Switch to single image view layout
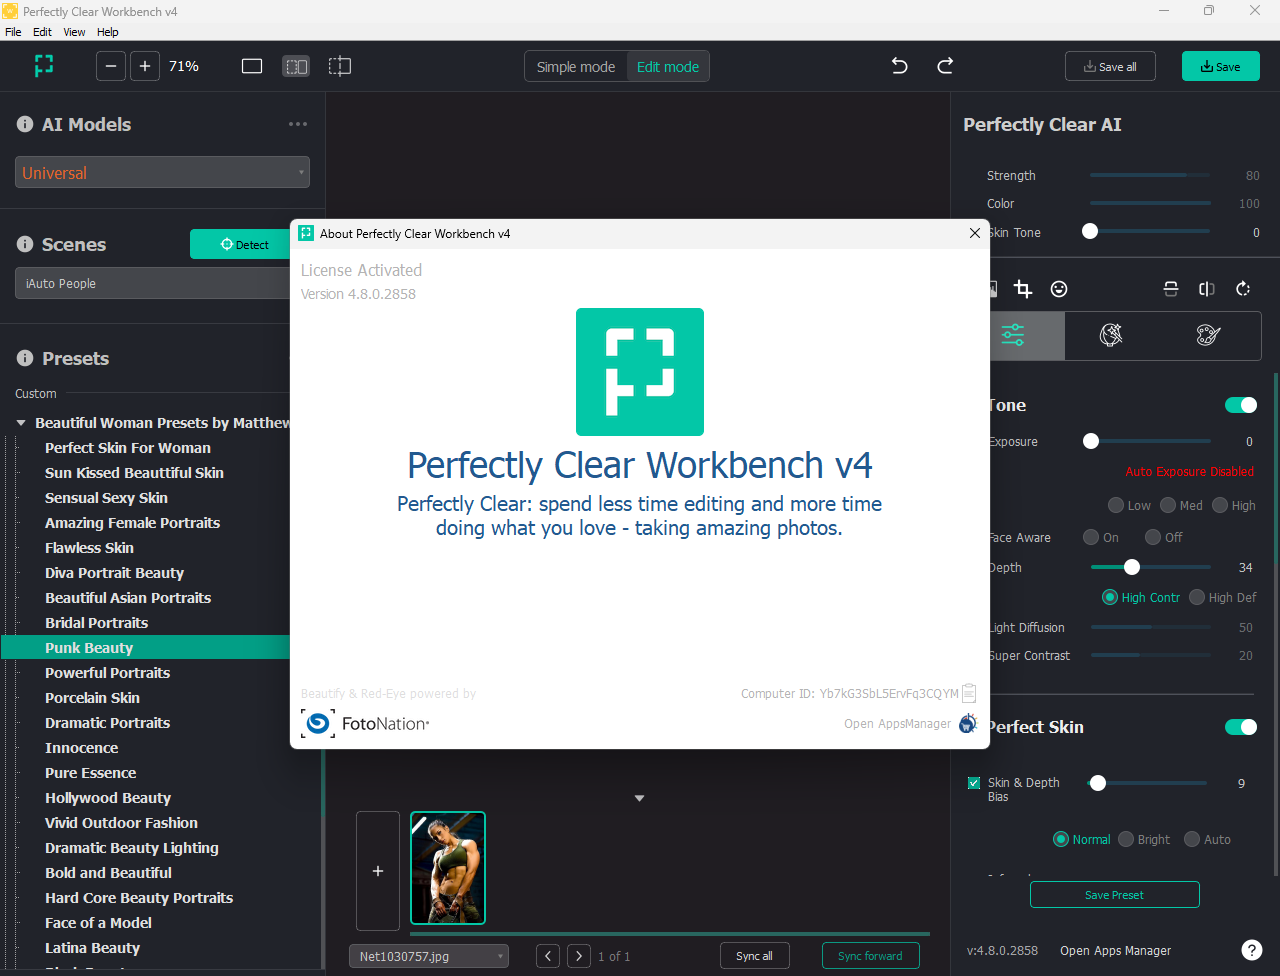Image resolution: width=1280 pixels, height=976 pixels. [252, 66]
